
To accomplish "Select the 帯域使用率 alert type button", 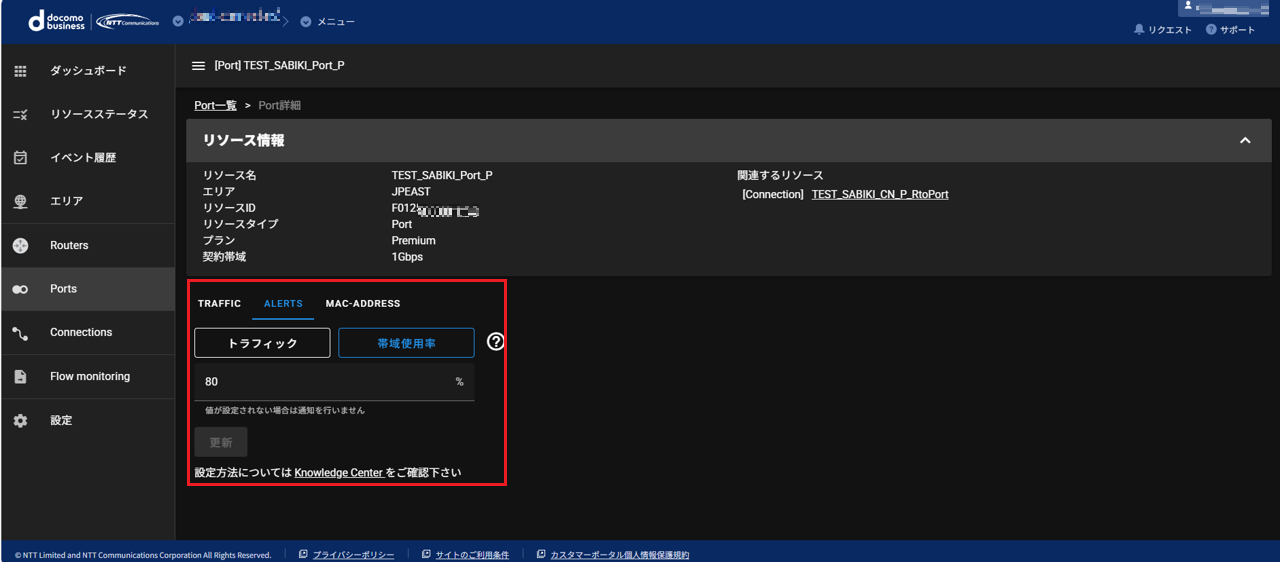I will (406, 343).
